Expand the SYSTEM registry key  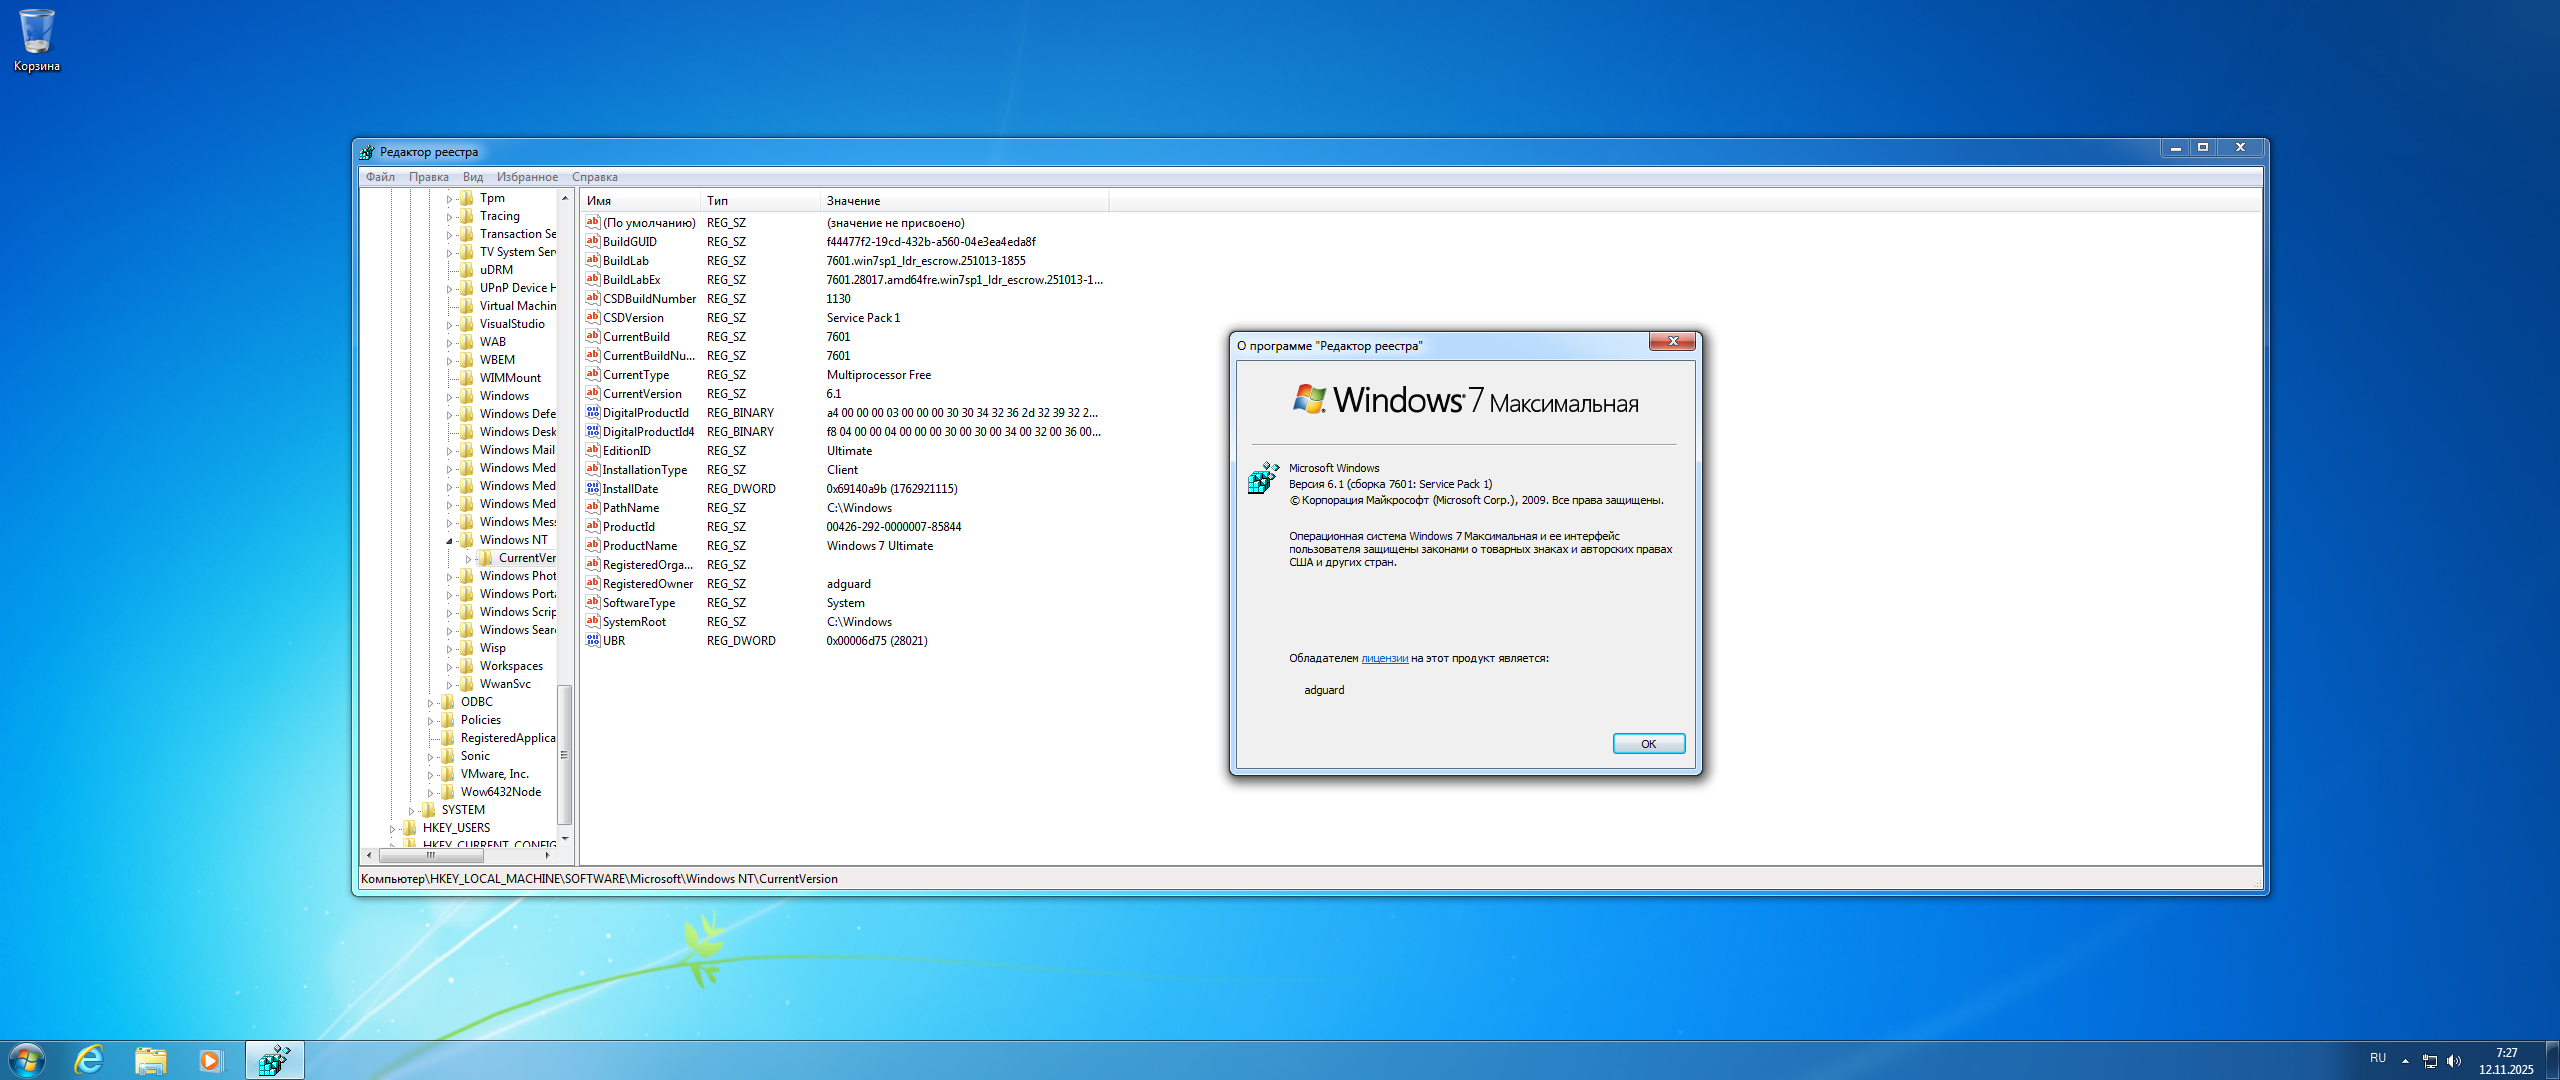point(411,811)
